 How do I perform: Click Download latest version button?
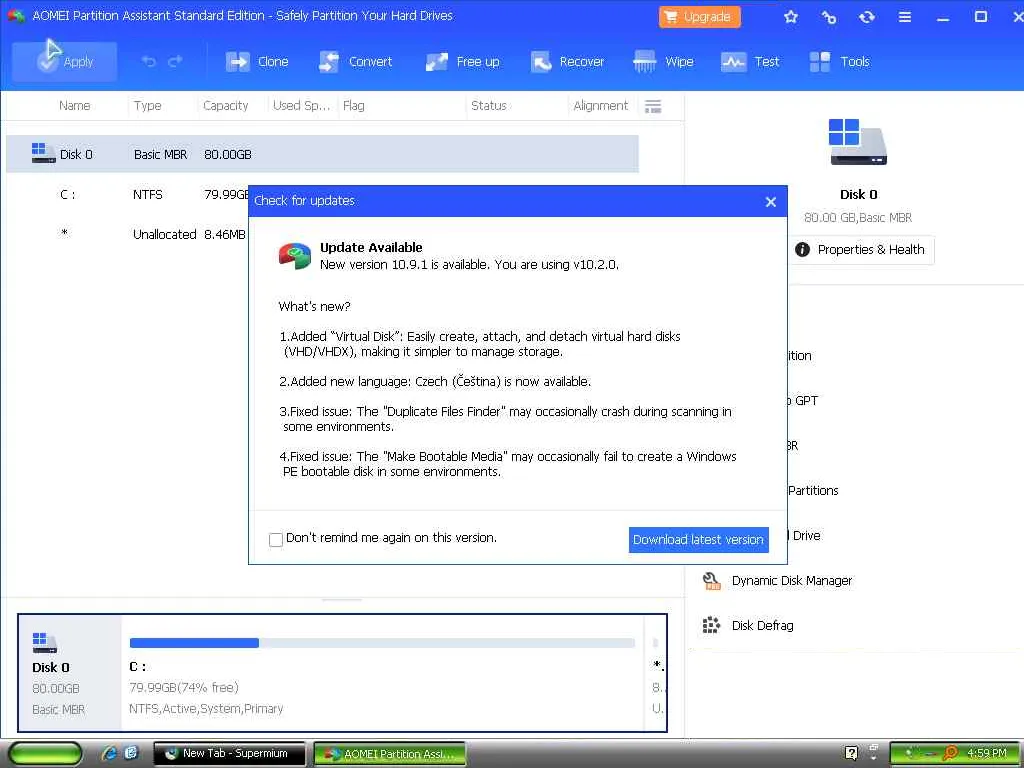(x=698, y=539)
